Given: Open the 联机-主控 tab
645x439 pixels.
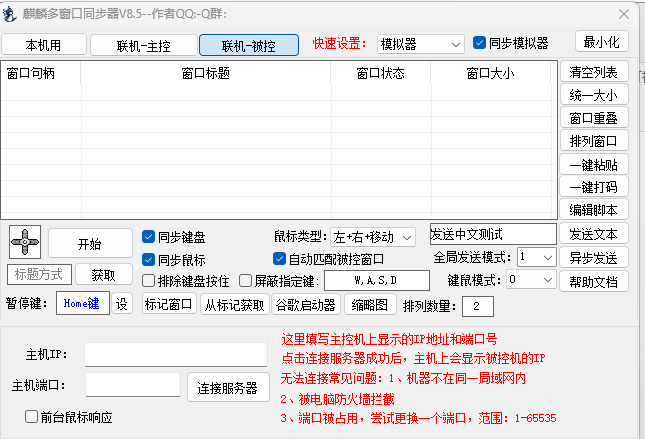Looking at the screenshot, I should pos(143,45).
